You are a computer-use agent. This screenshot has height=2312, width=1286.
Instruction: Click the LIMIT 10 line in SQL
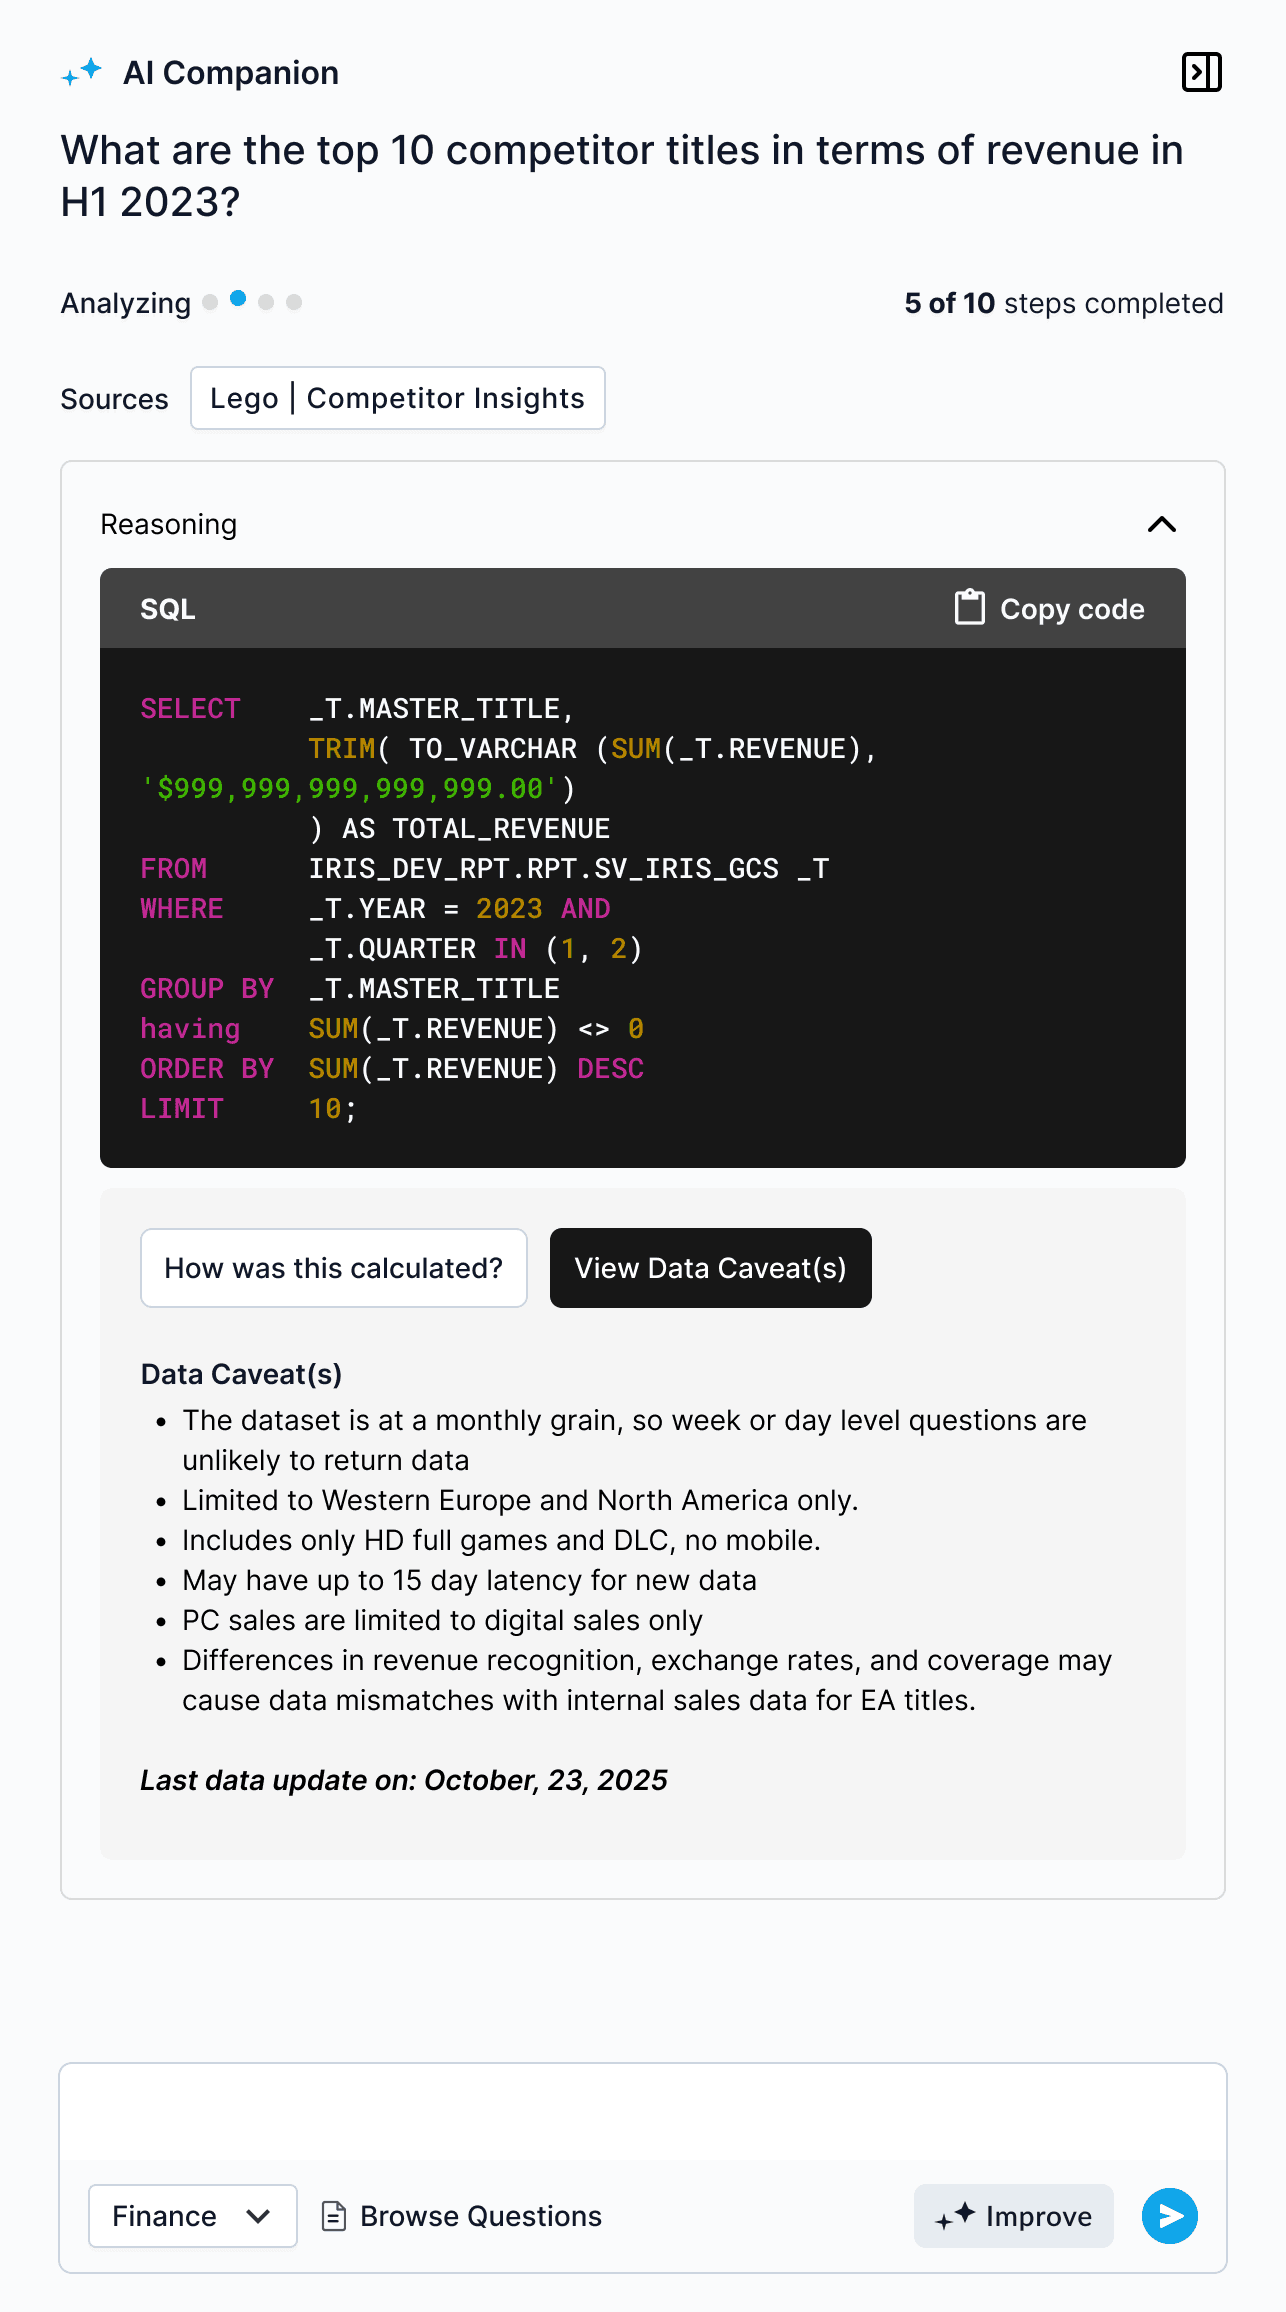click(x=249, y=1108)
